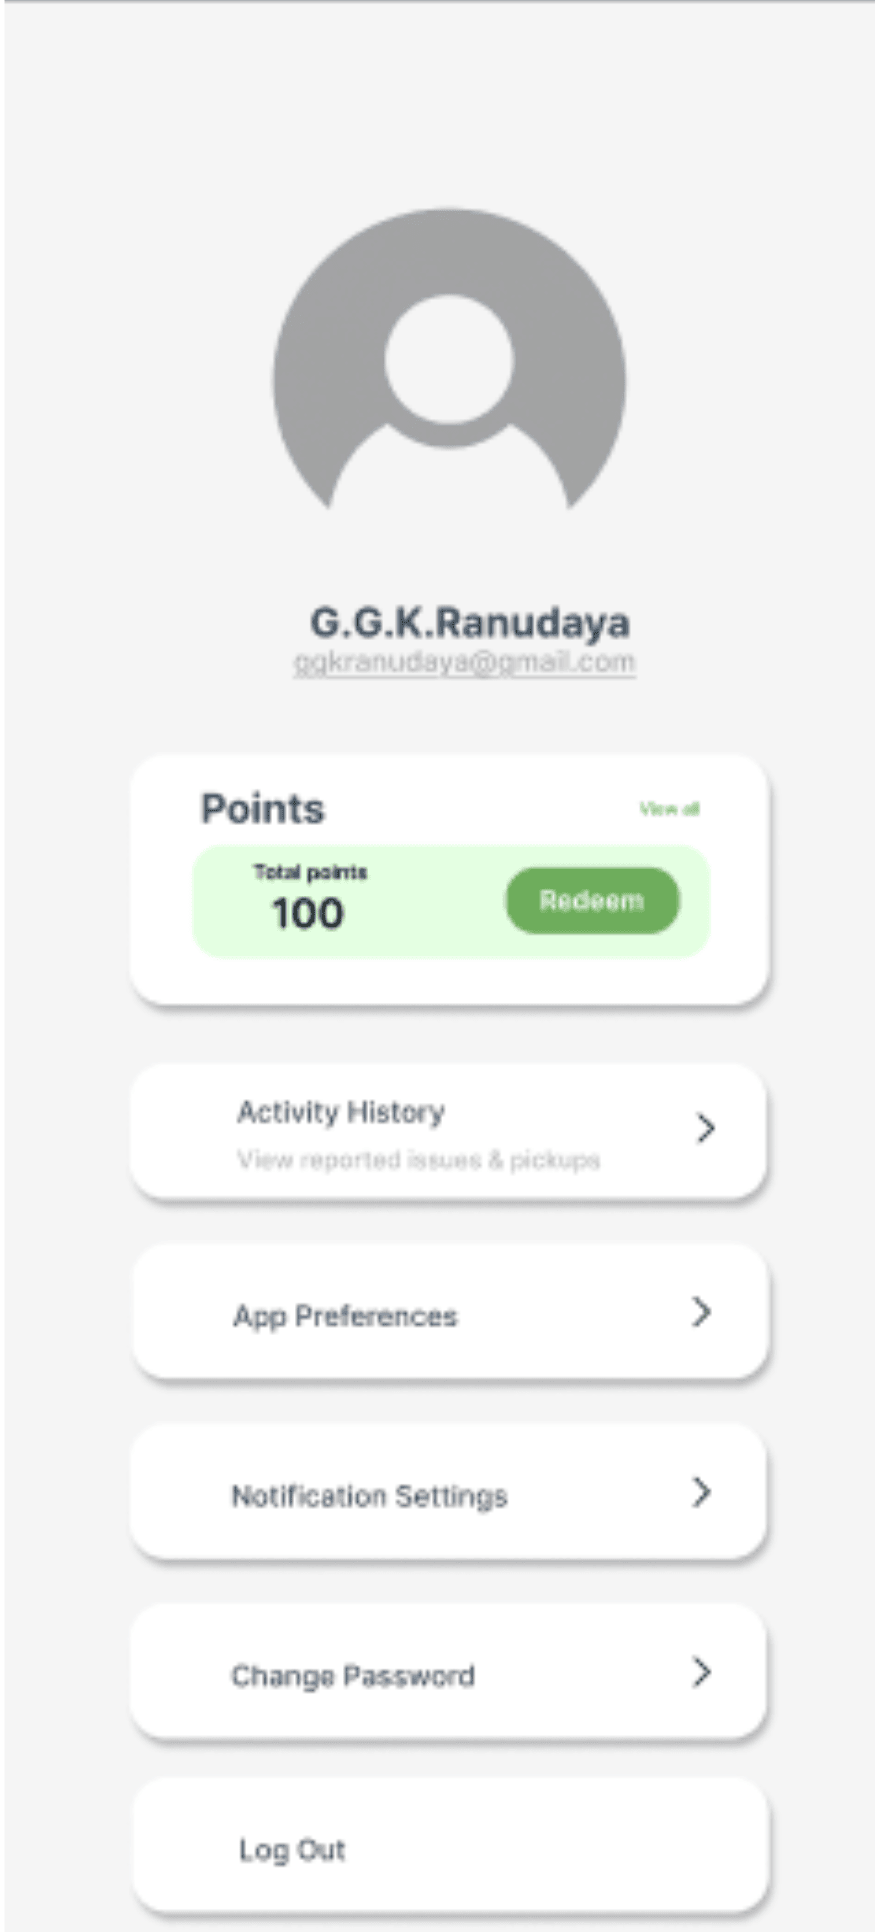Tap the 'View reported issues & pickups' subtitle
Viewport: 875px width, 1932px height.
418,1160
